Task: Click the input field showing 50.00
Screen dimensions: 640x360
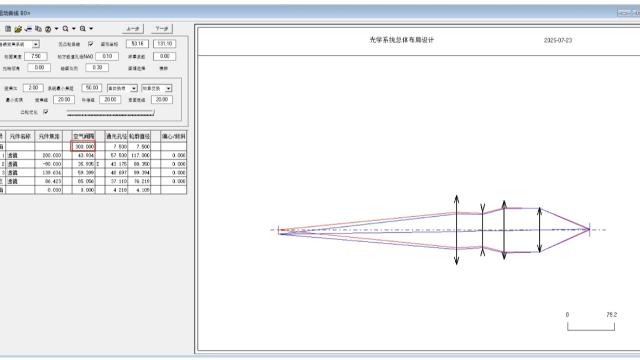Action: (x=91, y=88)
